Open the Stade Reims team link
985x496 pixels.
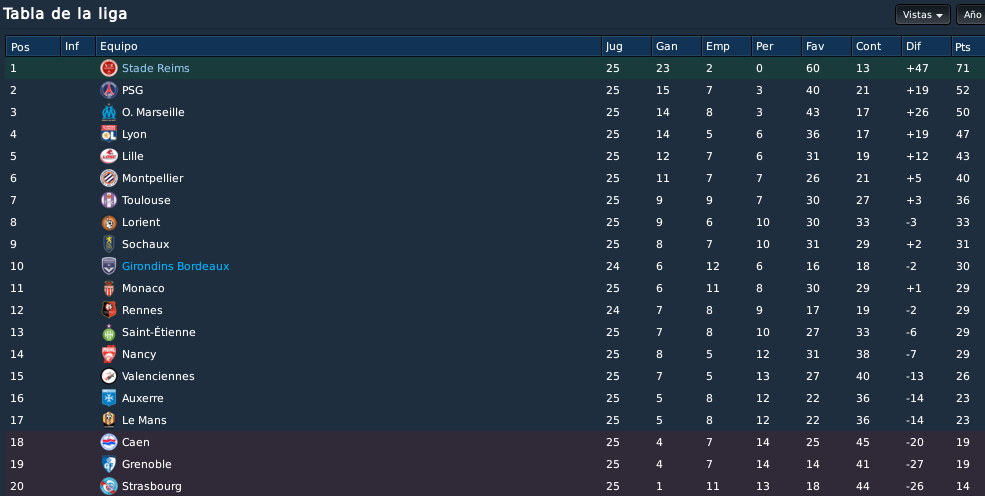[156, 68]
